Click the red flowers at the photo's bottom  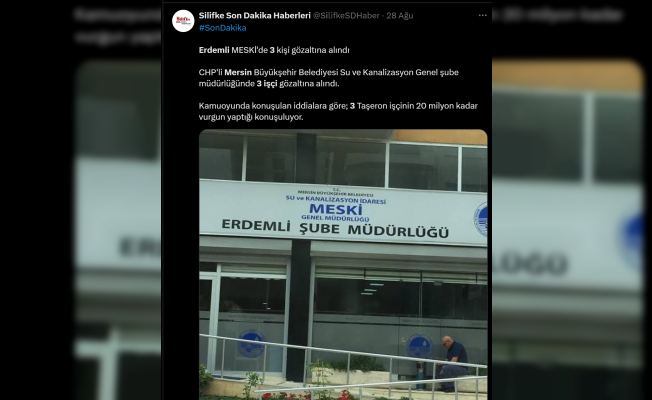tap(307, 395)
